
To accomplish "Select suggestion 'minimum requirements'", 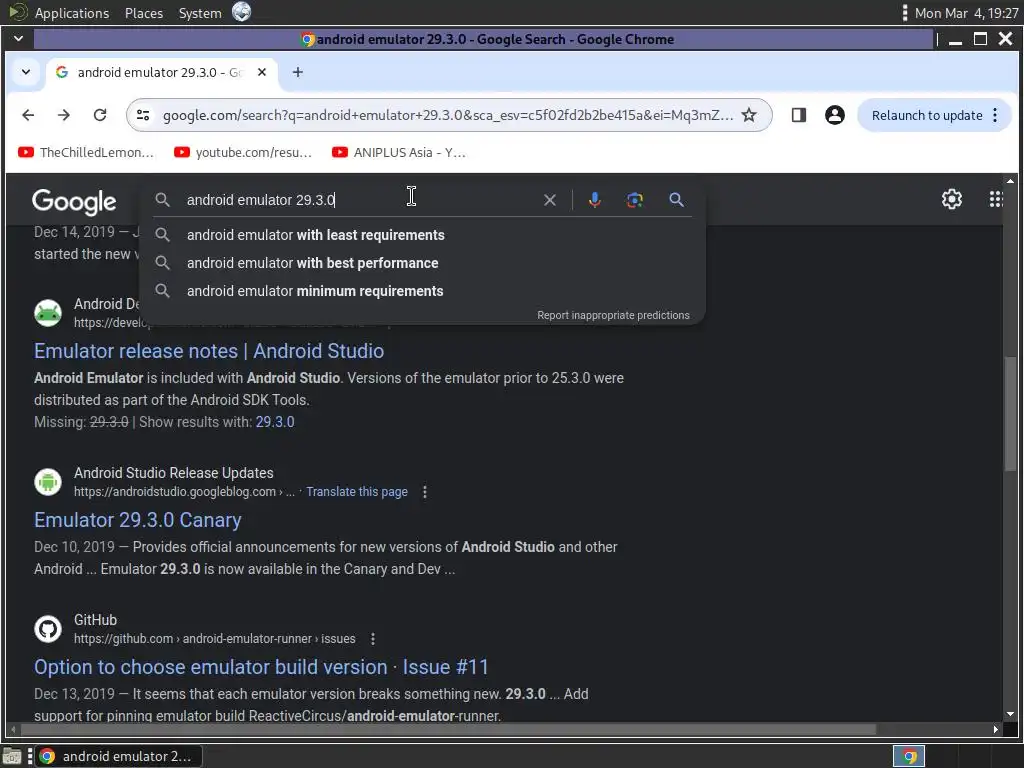I will [x=422, y=291].
